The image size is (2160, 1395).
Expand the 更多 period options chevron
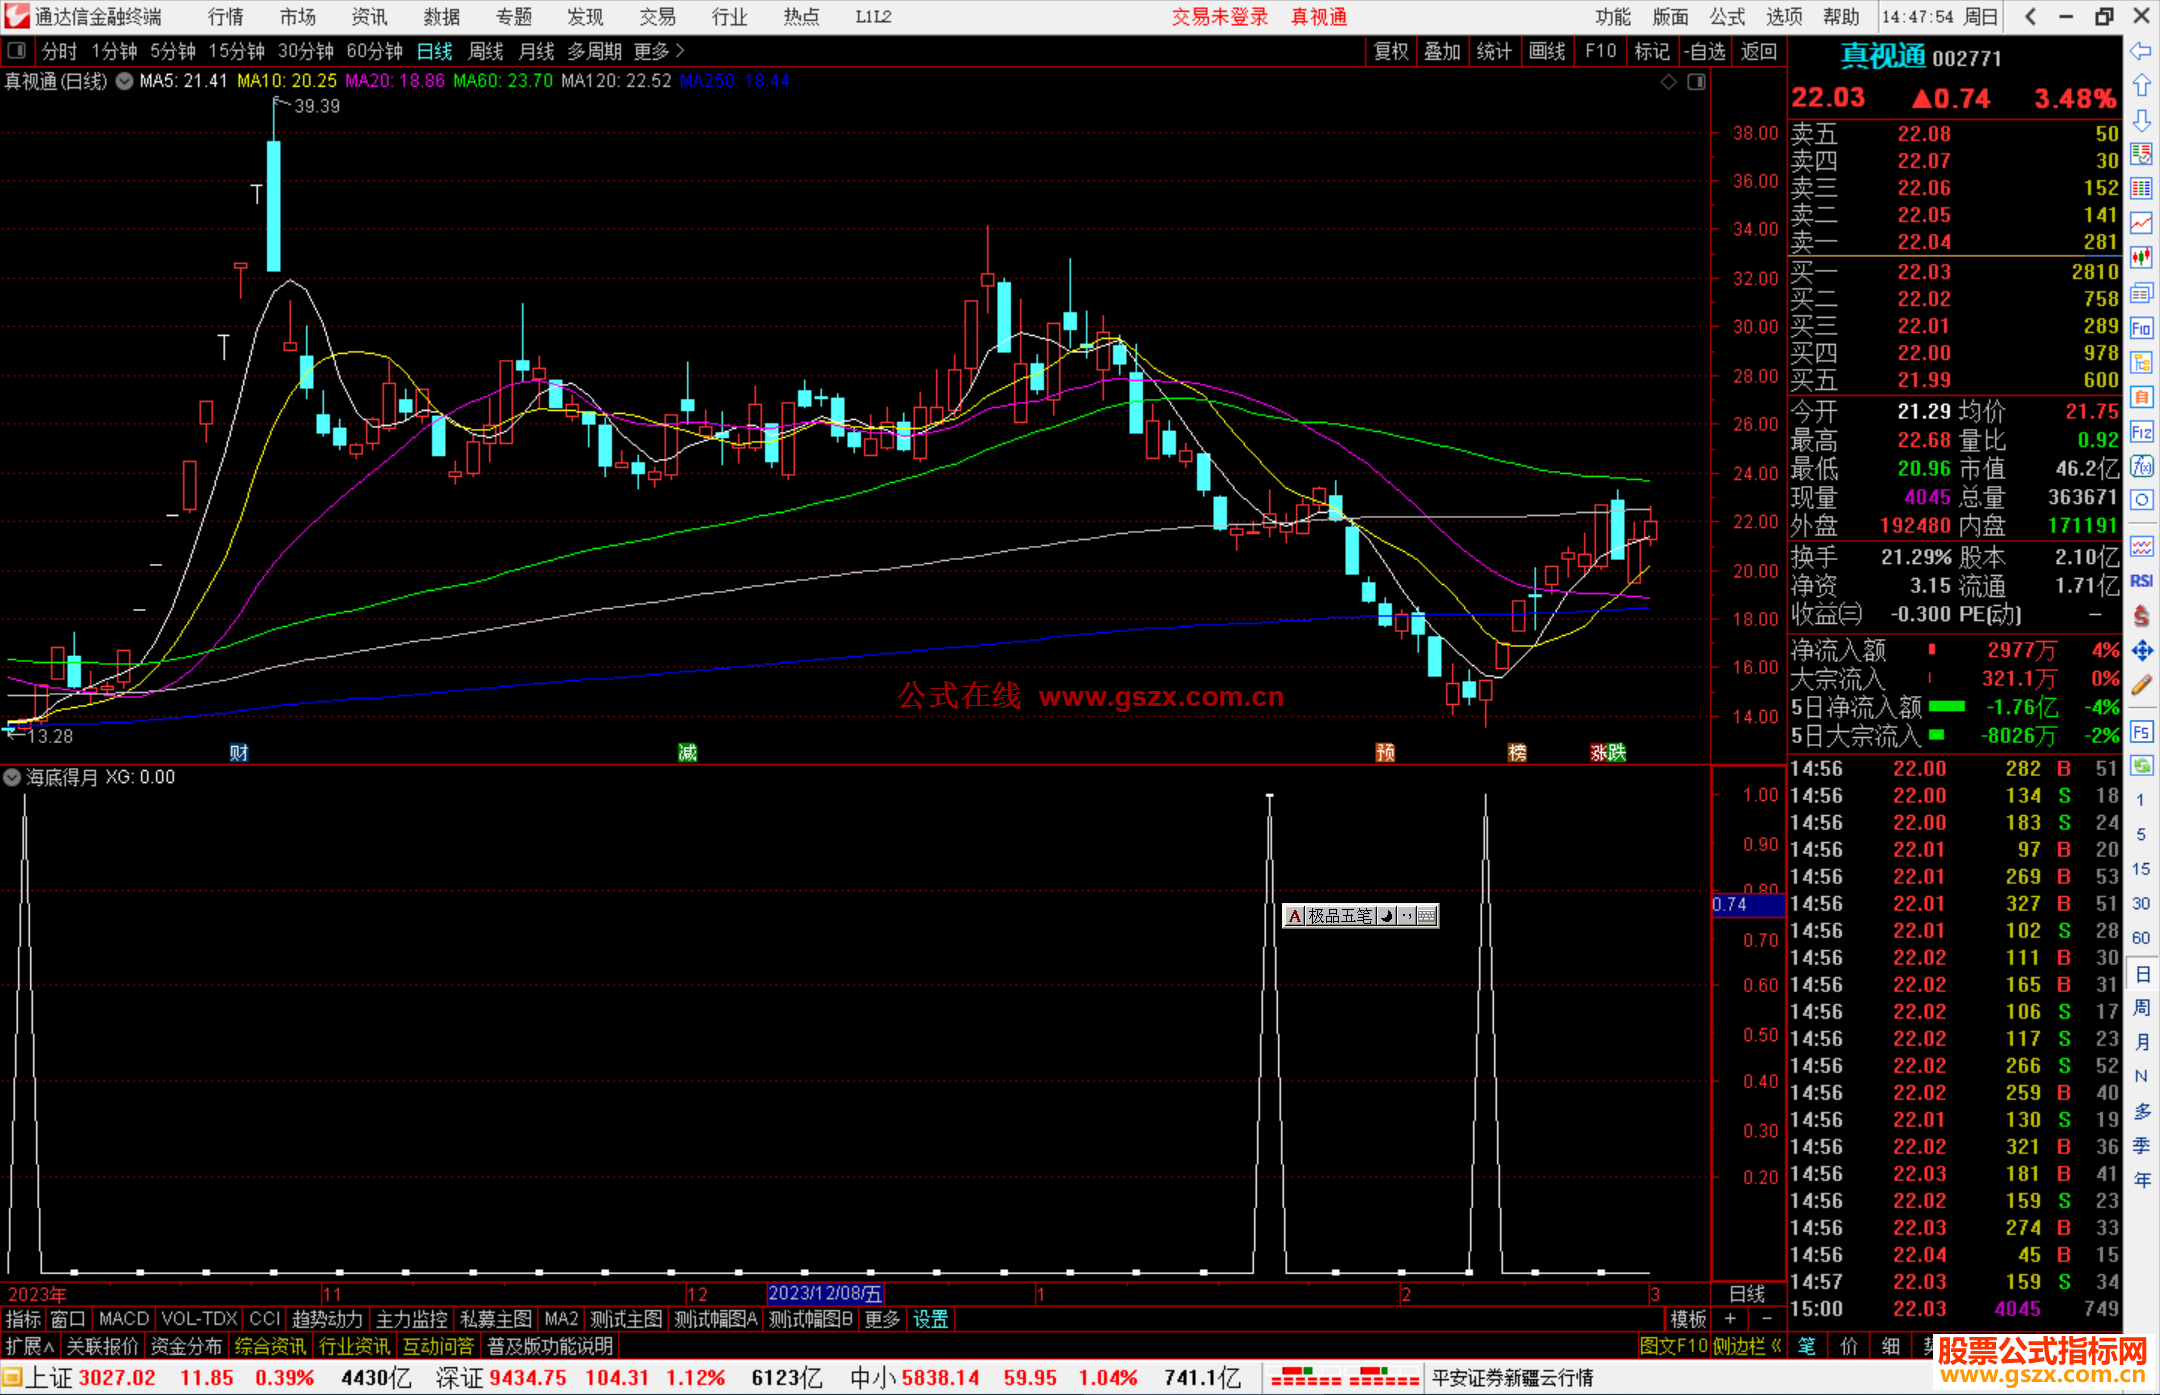coord(681,51)
